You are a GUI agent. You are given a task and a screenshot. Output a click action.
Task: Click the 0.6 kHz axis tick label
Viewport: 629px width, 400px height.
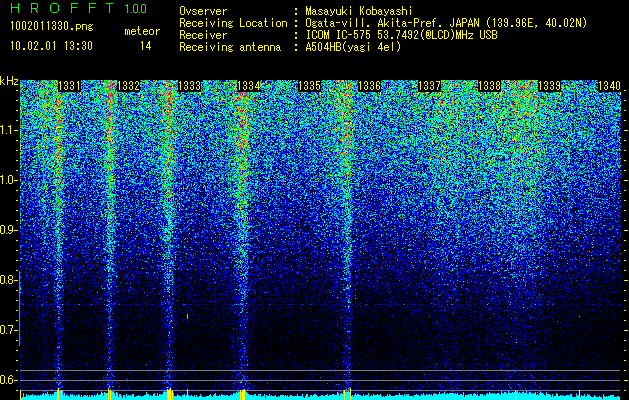click(9, 380)
